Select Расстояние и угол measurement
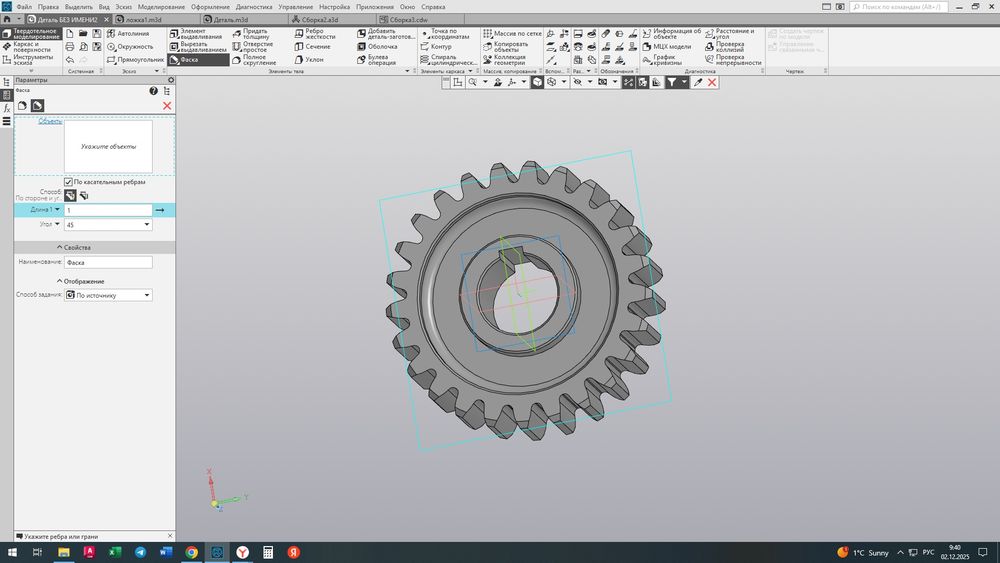 coord(729,33)
